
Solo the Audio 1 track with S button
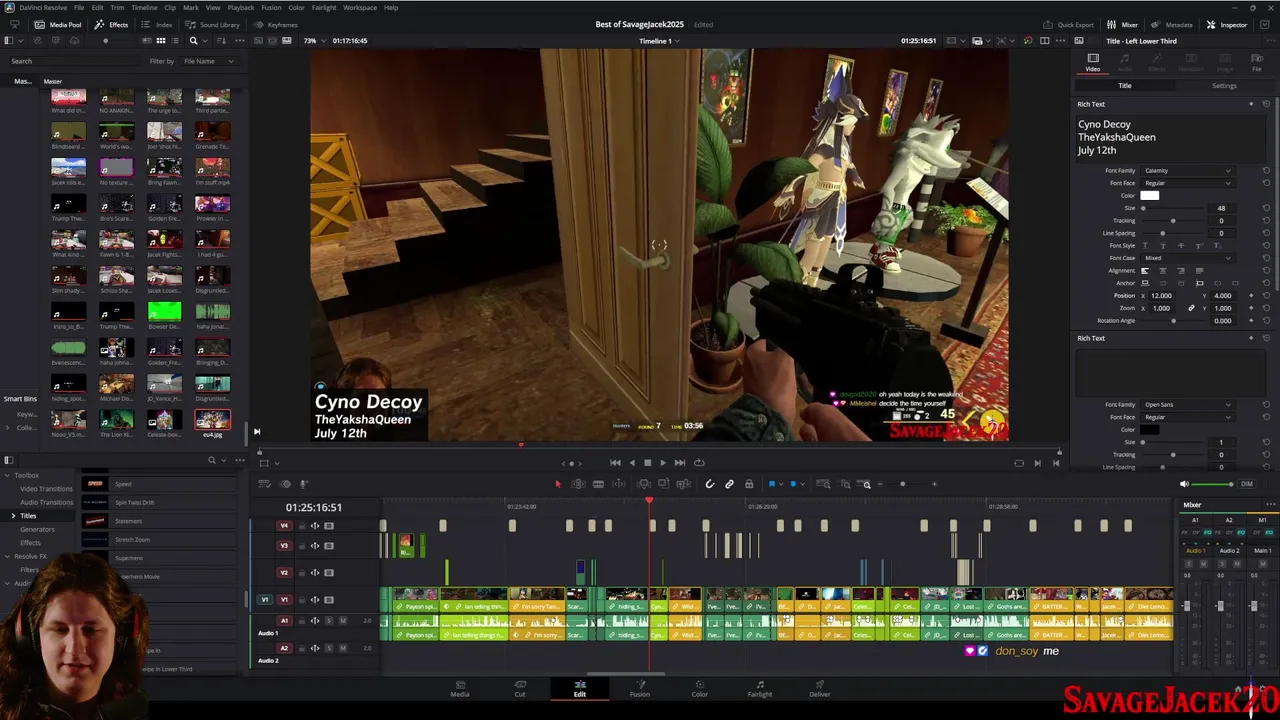click(331, 621)
